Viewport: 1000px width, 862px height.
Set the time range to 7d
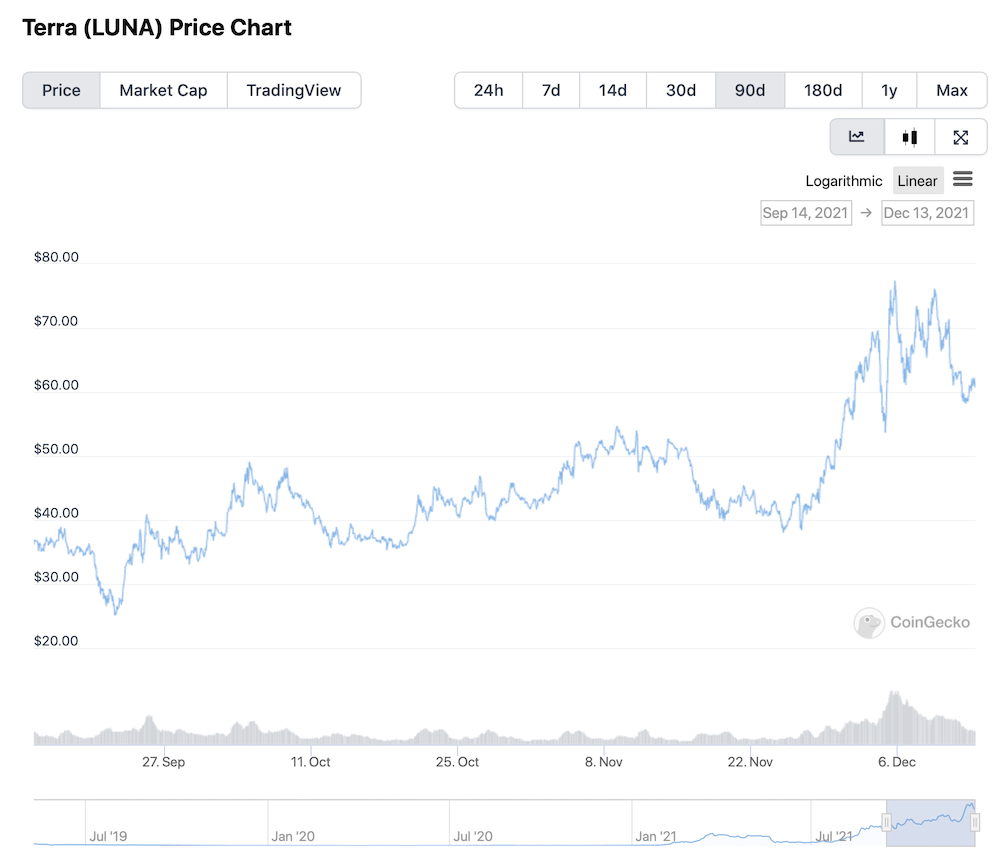coord(551,91)
